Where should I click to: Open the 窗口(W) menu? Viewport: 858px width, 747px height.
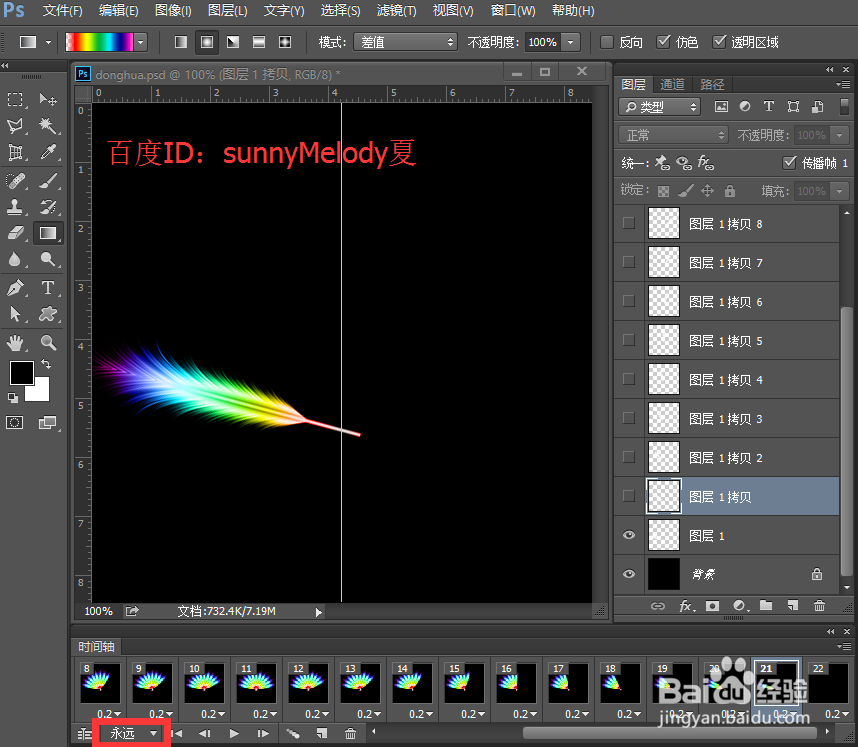point(513,10)
